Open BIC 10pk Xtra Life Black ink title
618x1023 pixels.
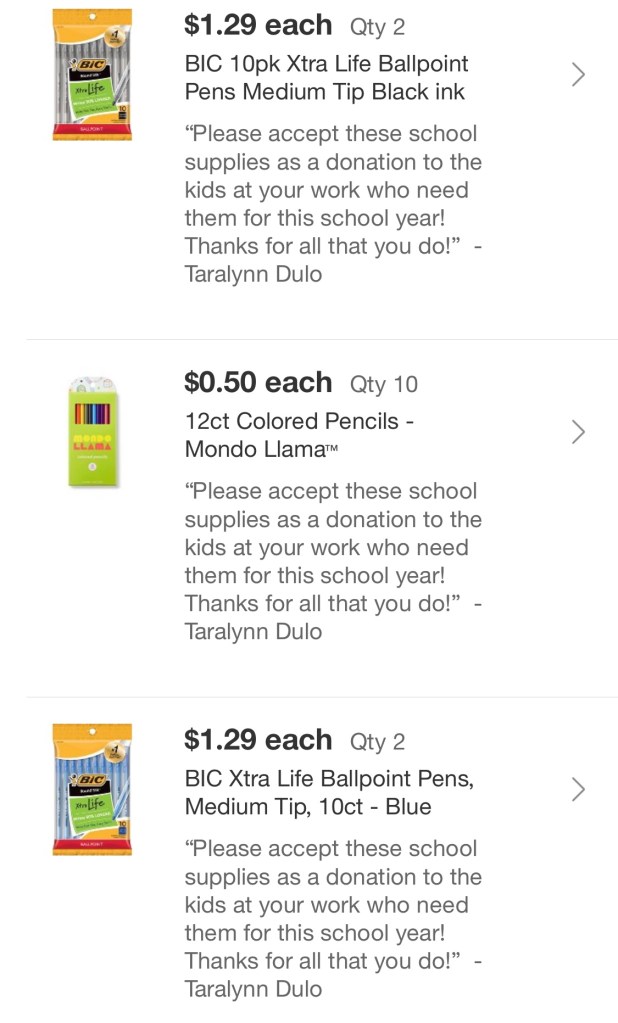click(x=326, y=78)
